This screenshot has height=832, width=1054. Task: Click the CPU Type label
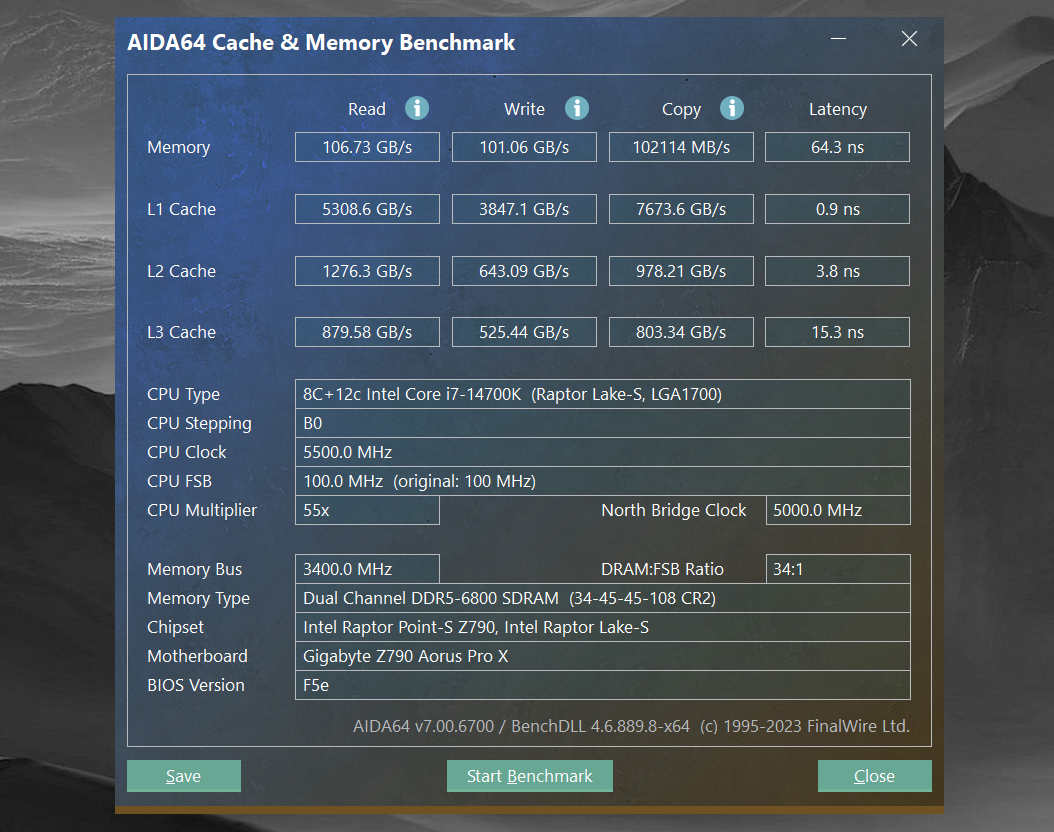coord(184,394)
